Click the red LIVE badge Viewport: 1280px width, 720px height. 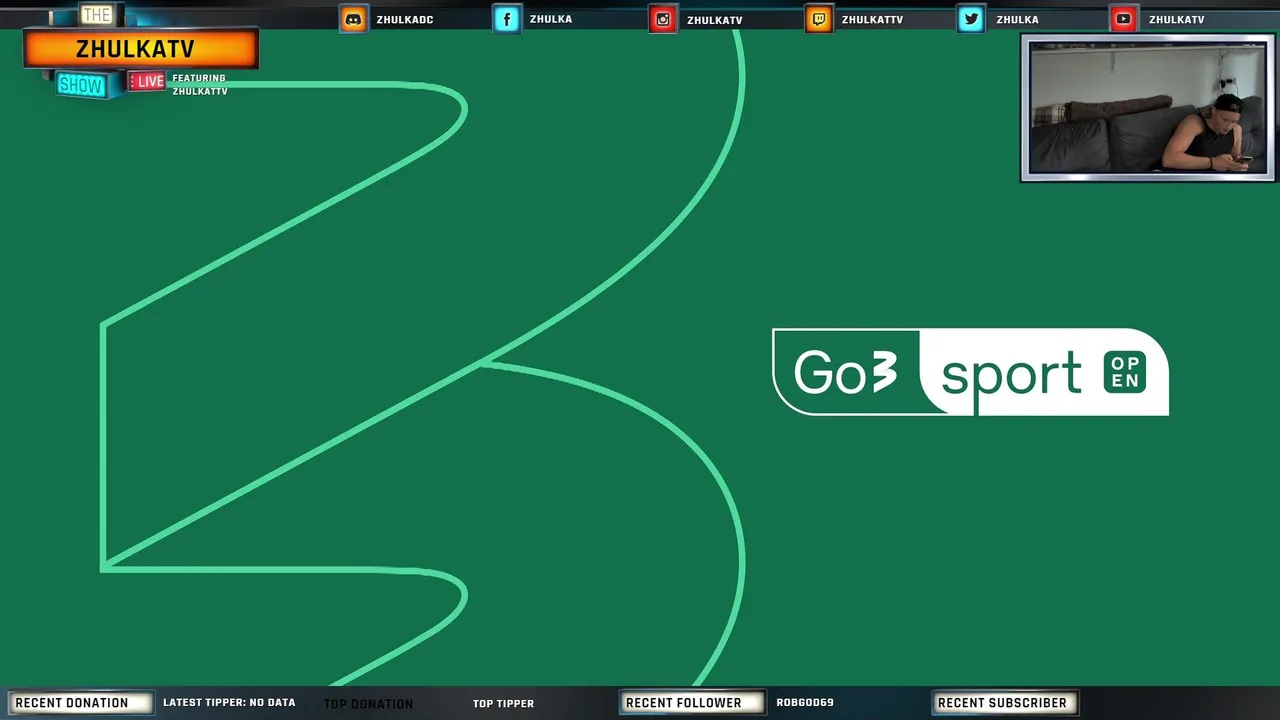point(147,81)
